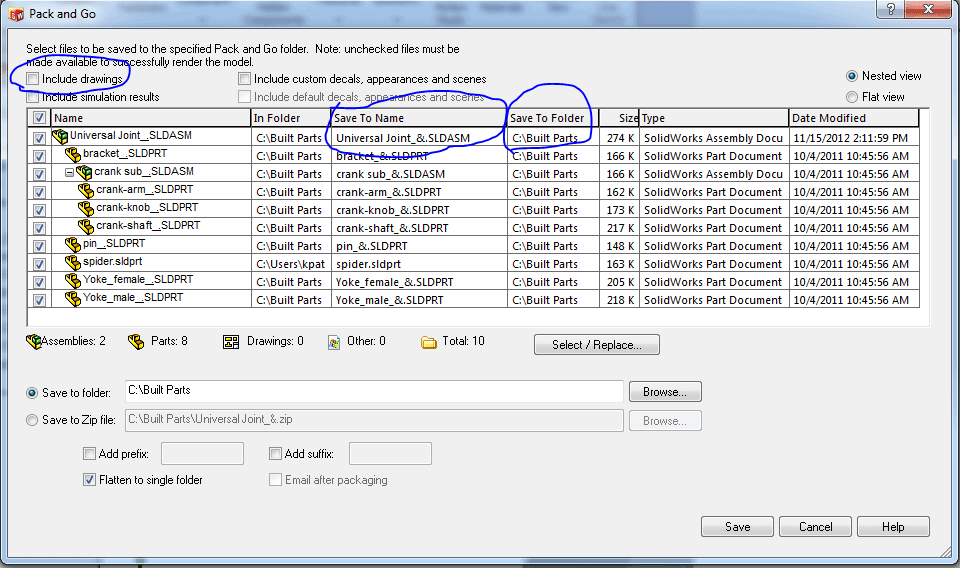
Task: Click the crank-knob part icon
Action: [86, 208]
